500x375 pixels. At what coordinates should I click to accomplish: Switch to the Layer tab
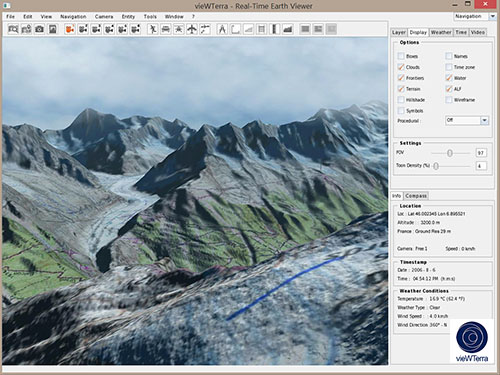399,32
